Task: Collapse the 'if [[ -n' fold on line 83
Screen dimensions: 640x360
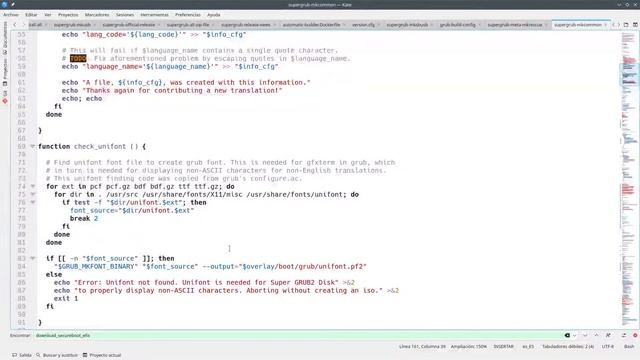Action: (x=33, y=258)
